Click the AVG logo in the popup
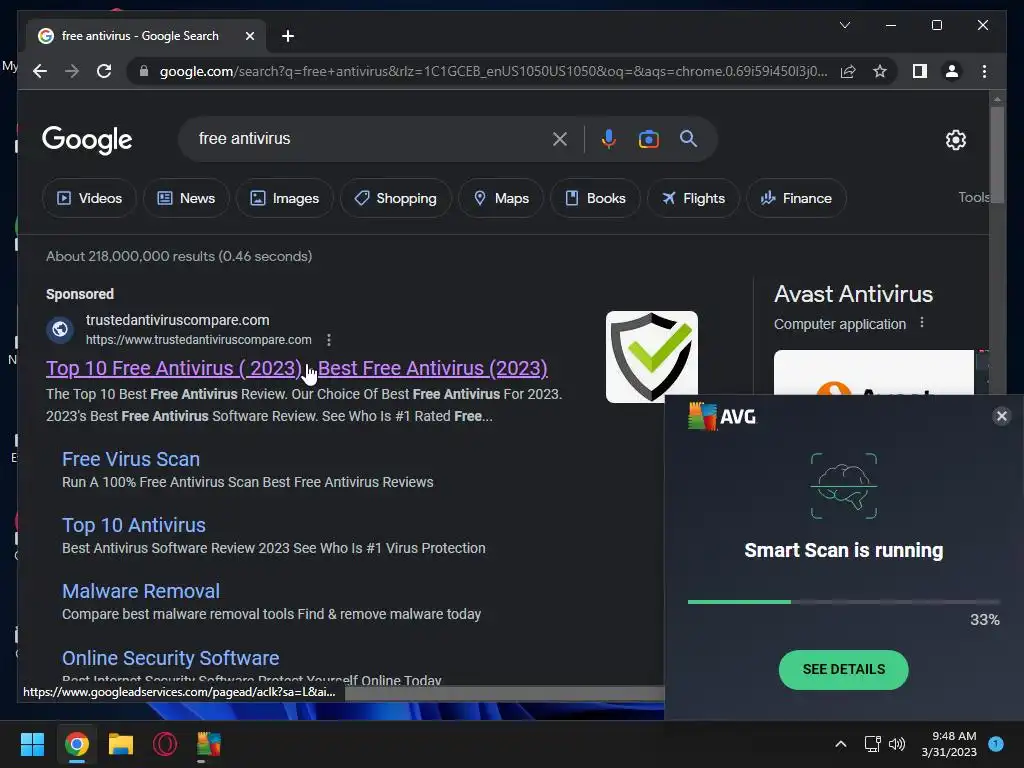1024x768 pixels. [722, 416]
